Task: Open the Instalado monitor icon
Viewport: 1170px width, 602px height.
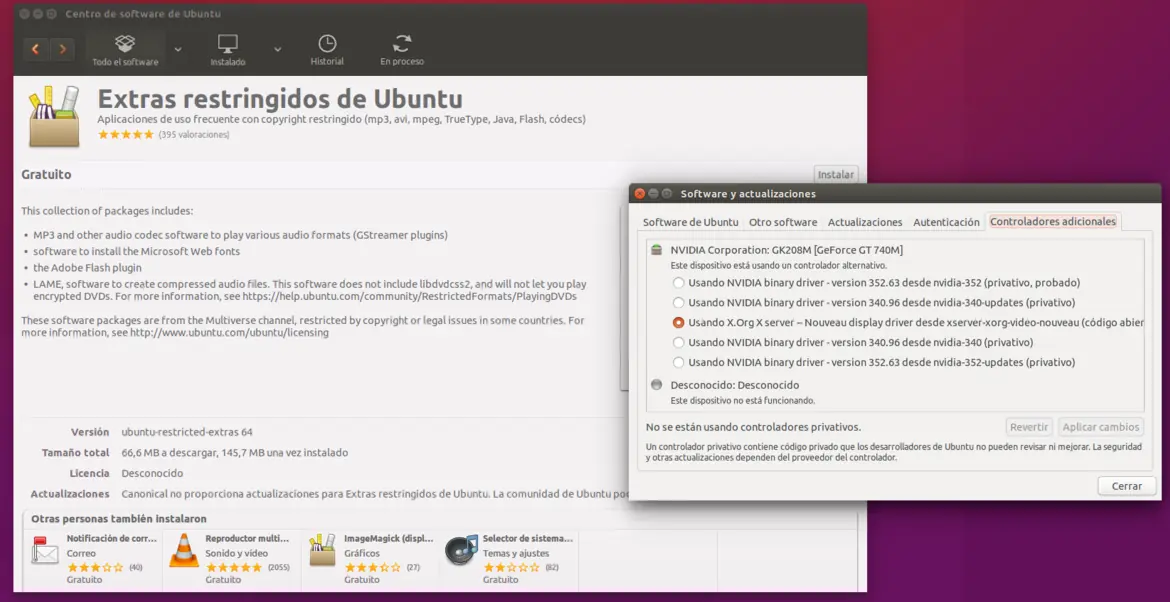Action: coord(228,43)
